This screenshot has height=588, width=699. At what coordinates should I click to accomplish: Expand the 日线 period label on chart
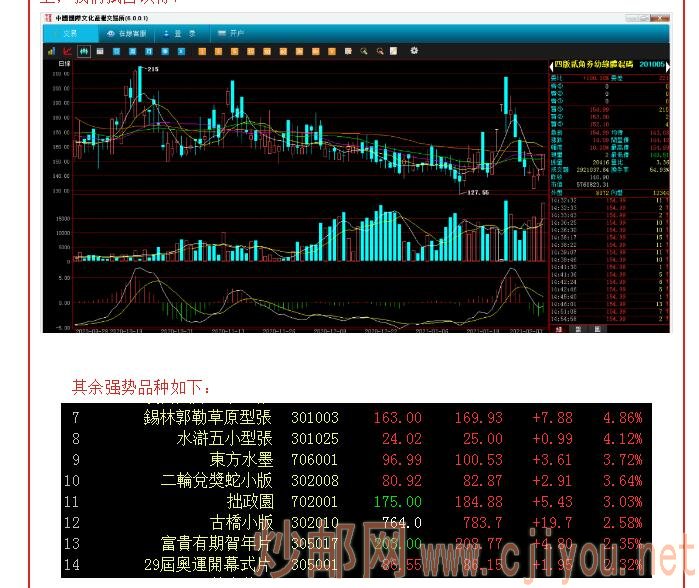(65, 63)
